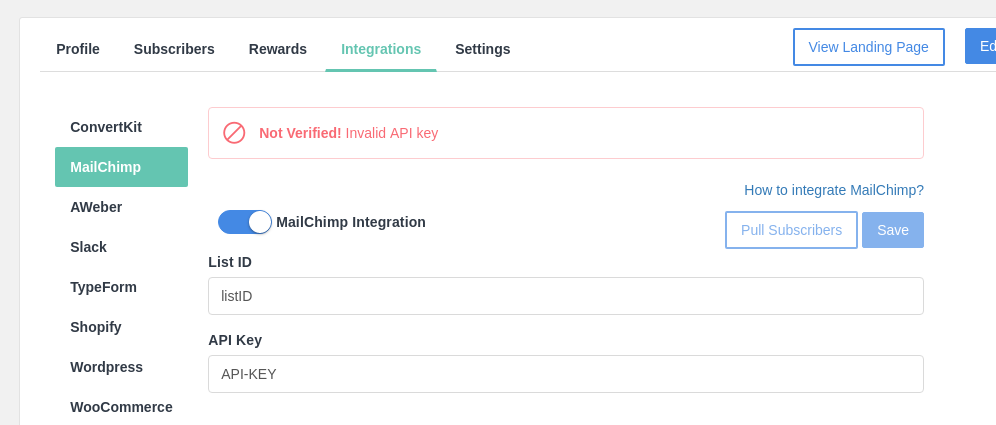Select WooCommerce from integrations list

[121, 407]
